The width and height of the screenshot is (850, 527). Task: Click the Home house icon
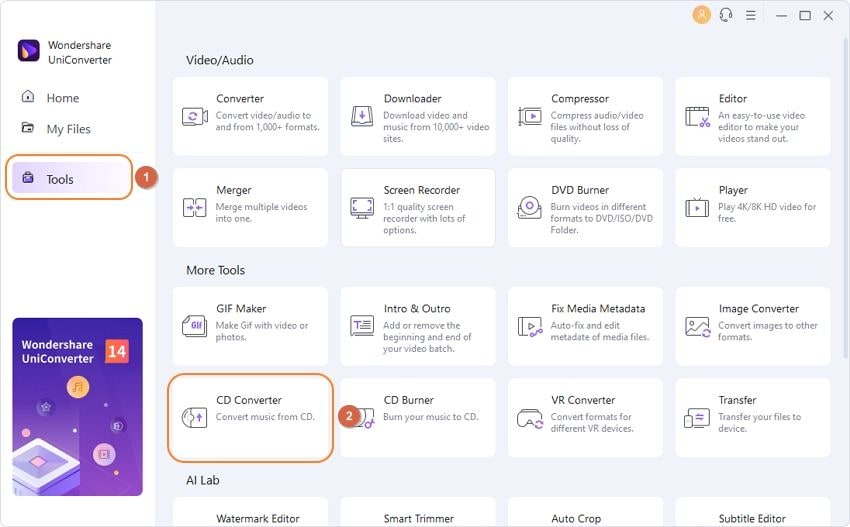tap(28, 97)
